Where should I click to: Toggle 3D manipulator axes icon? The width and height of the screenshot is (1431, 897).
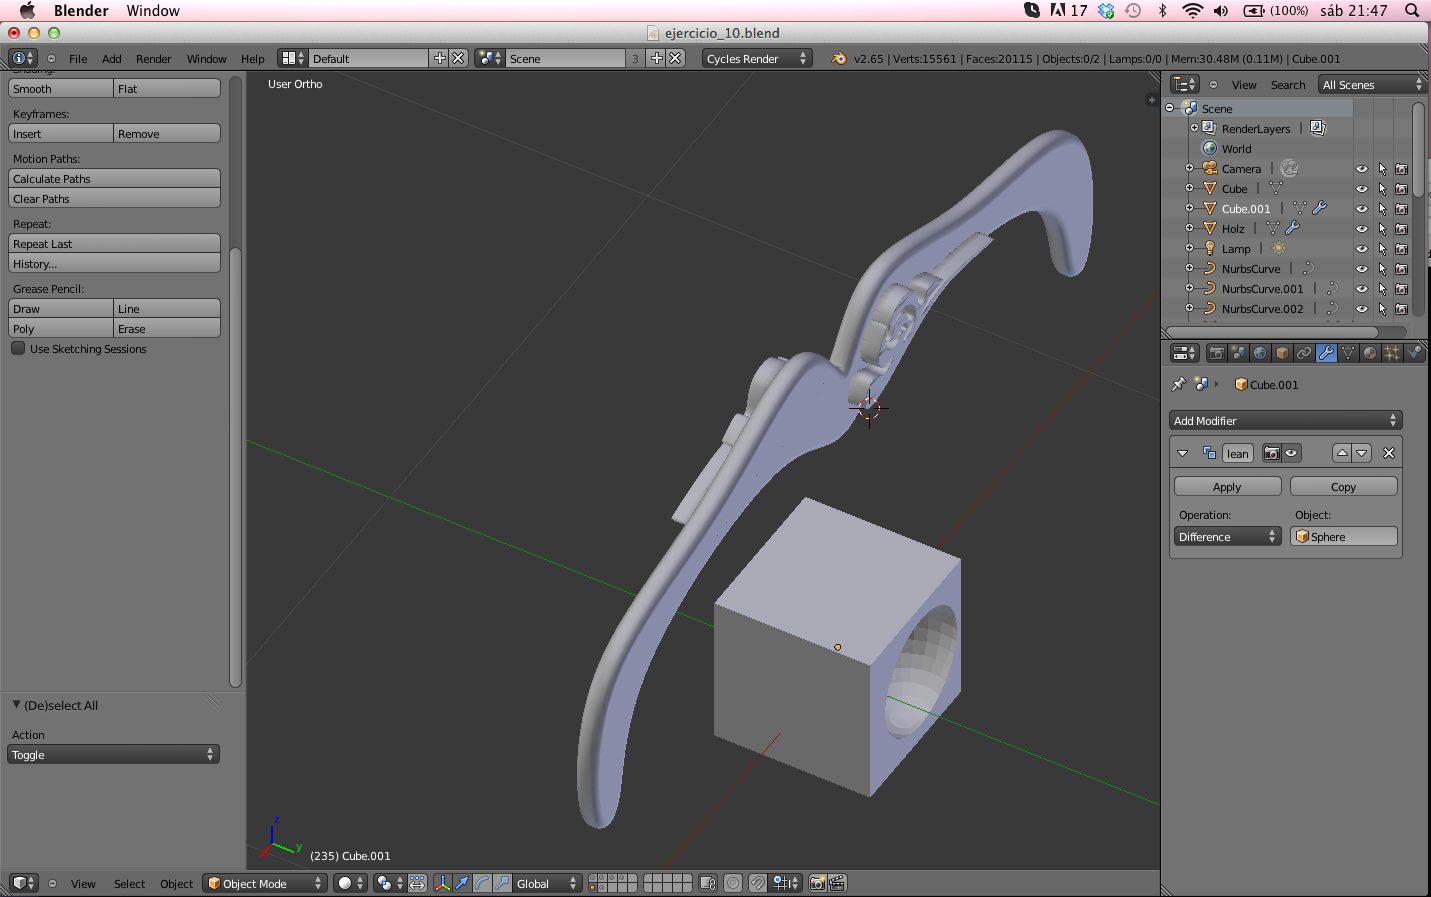pos(442,883)
